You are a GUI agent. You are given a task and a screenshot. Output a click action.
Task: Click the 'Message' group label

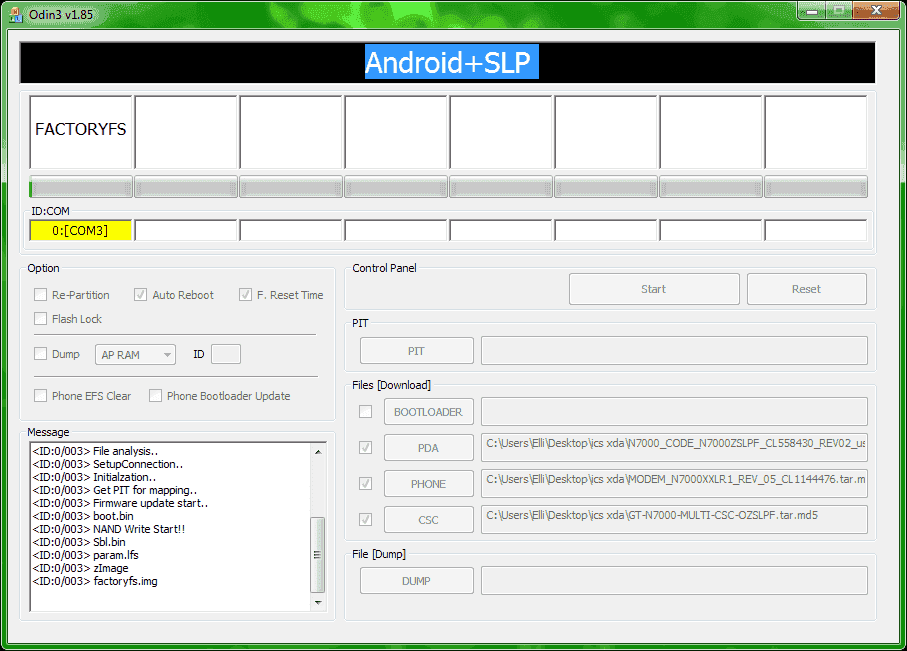tap(48, 432)
